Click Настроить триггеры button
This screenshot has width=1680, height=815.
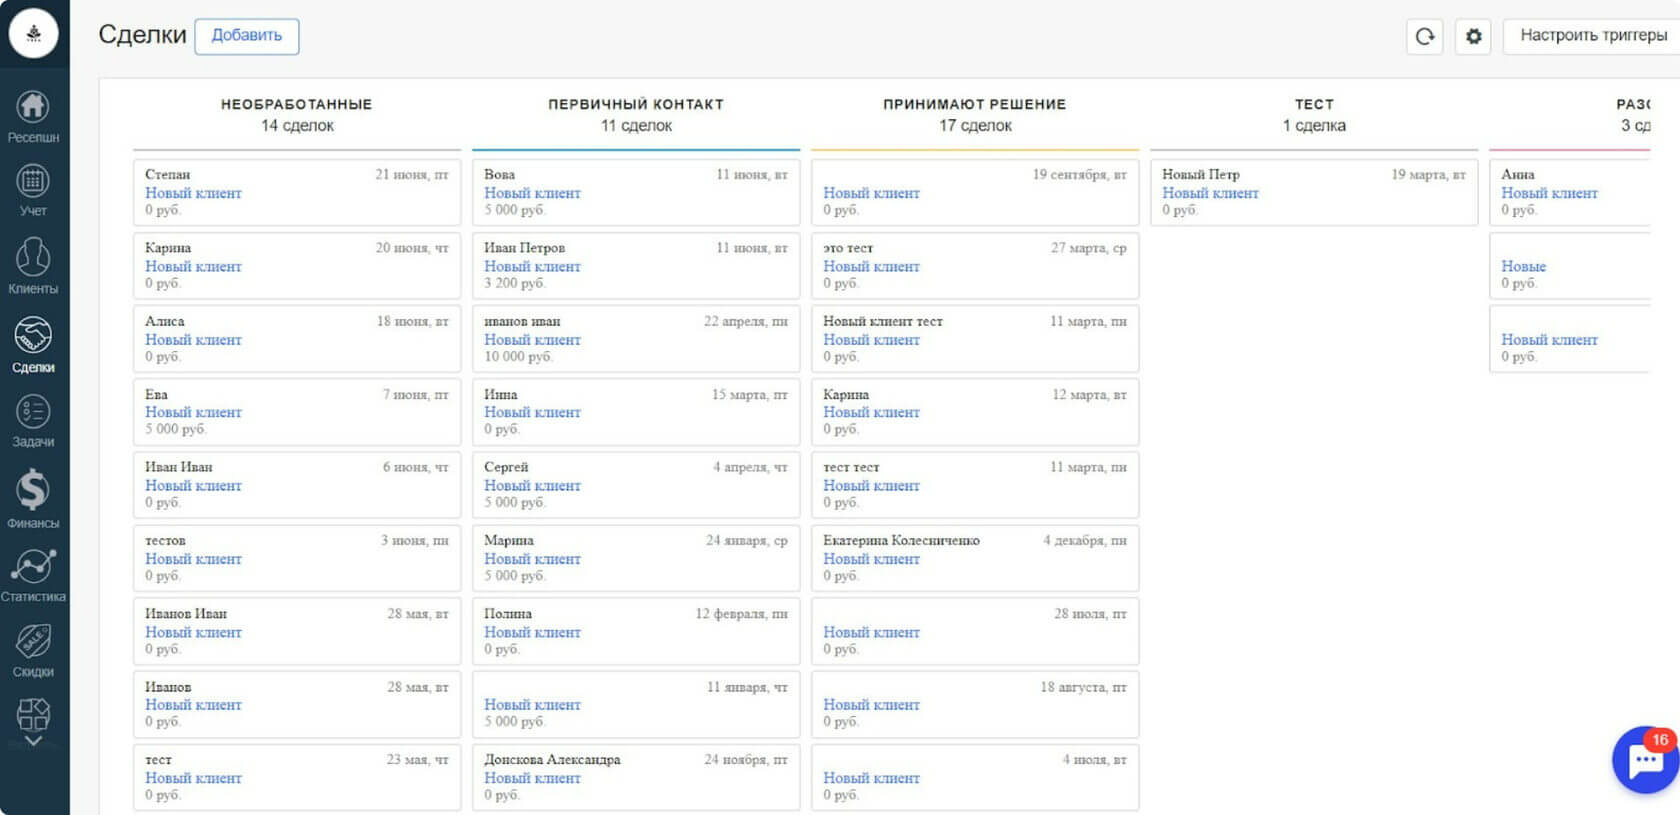[x=1593, y=36]
